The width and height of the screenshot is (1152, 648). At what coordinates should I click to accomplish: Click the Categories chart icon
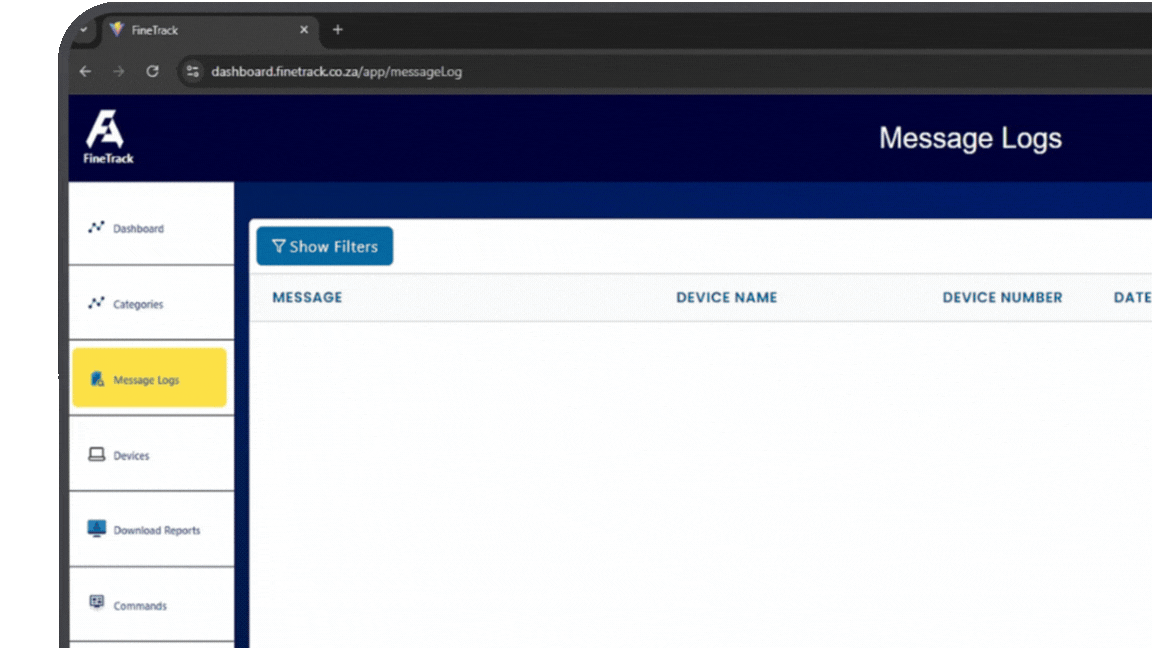tap(96, 302)
